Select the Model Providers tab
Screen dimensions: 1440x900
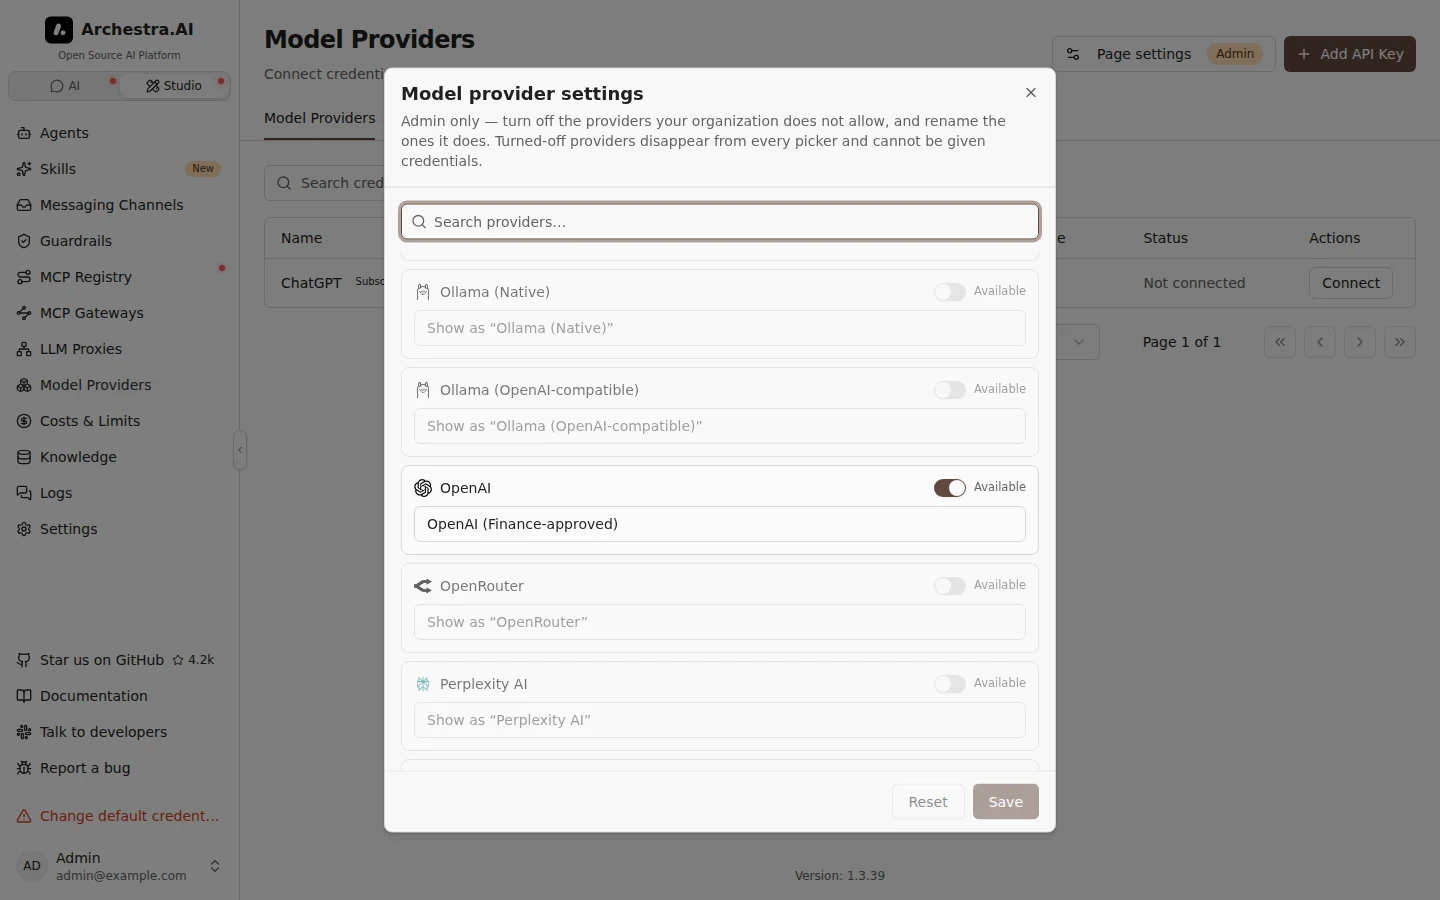(x=320, y=118)
